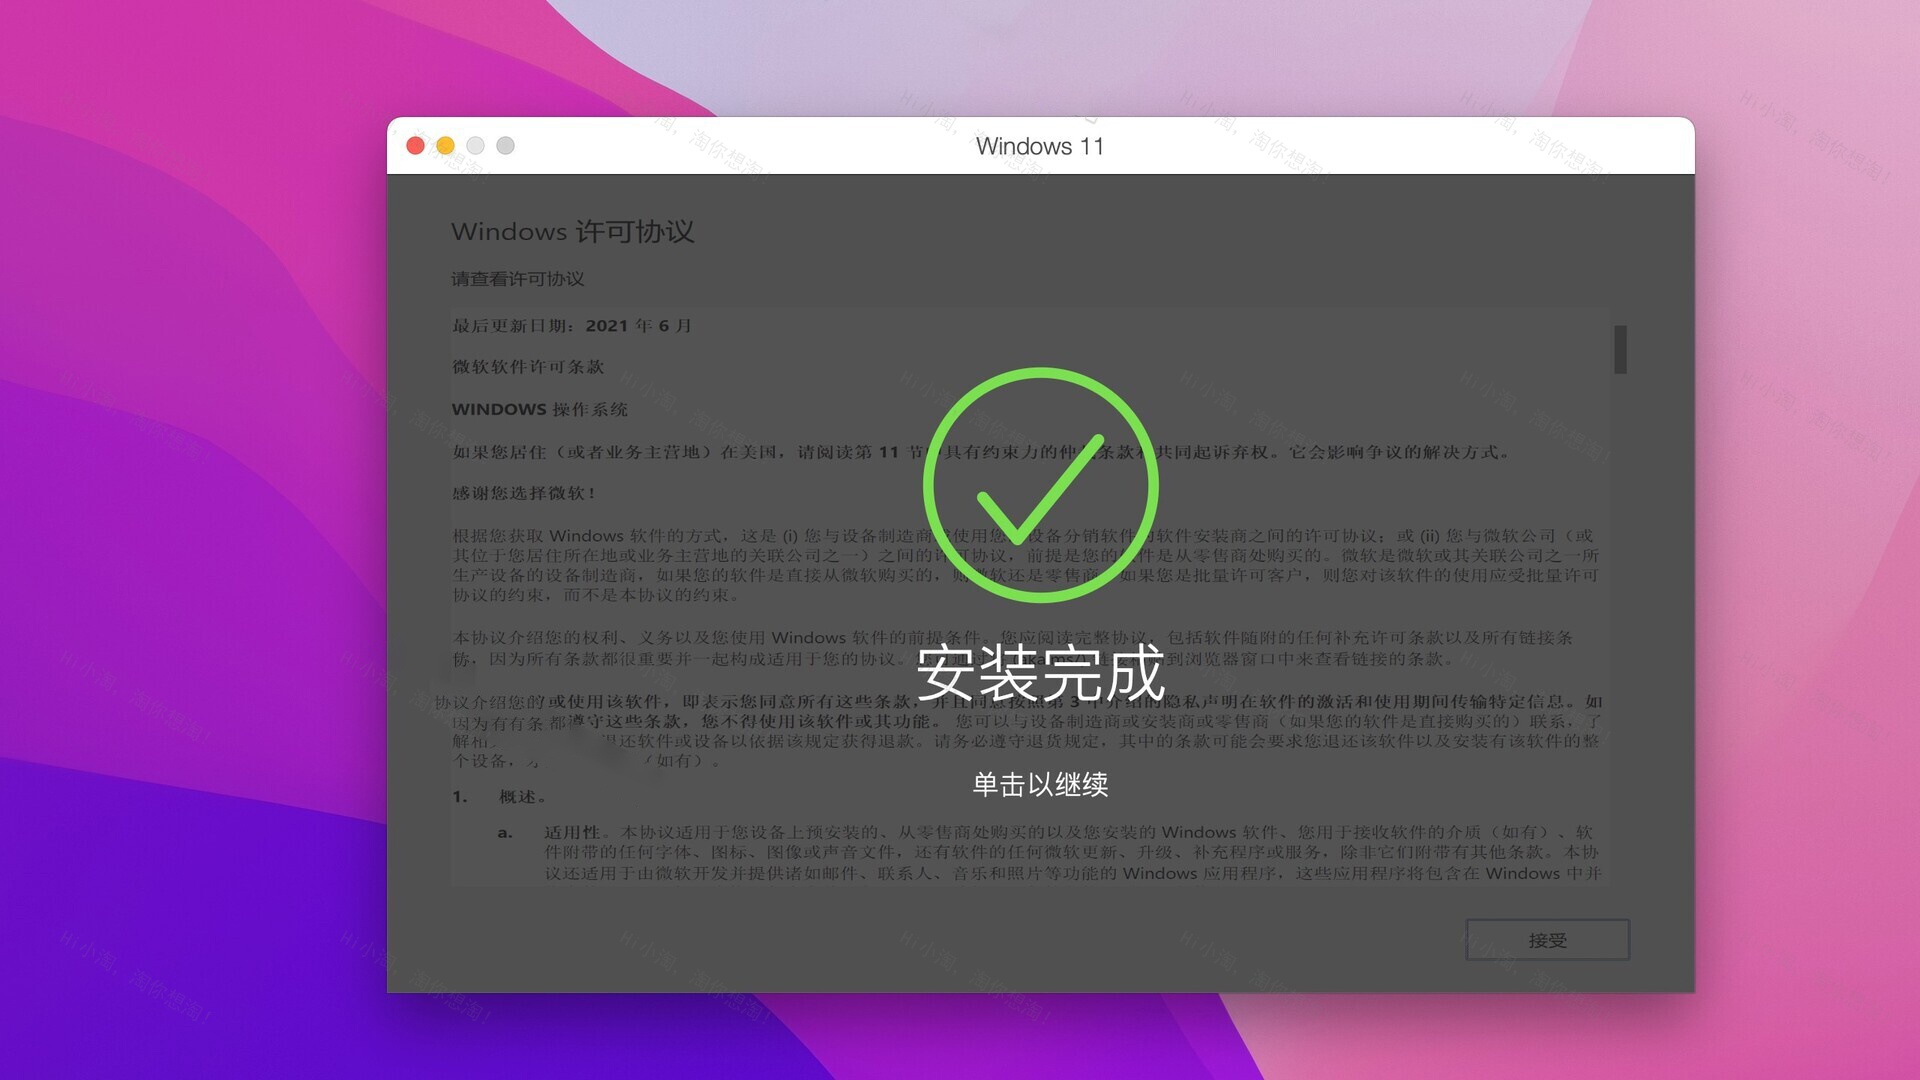Click the Windows 11 window title
Image resolution: width=1920 pixels, height=1080 pixels.
point(1040,146)
